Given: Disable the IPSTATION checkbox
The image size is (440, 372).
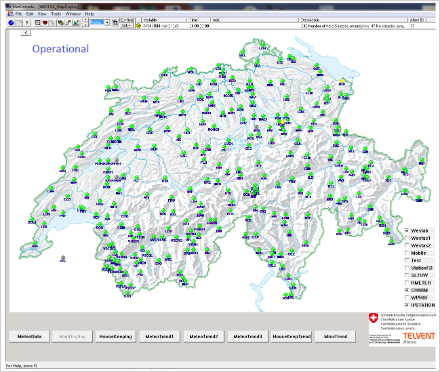Looking at the screenshot, I should (407, 305).
